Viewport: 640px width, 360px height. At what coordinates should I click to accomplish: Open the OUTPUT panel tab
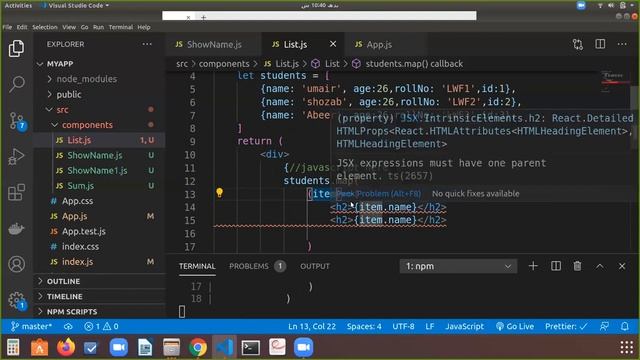click(315, 266)
